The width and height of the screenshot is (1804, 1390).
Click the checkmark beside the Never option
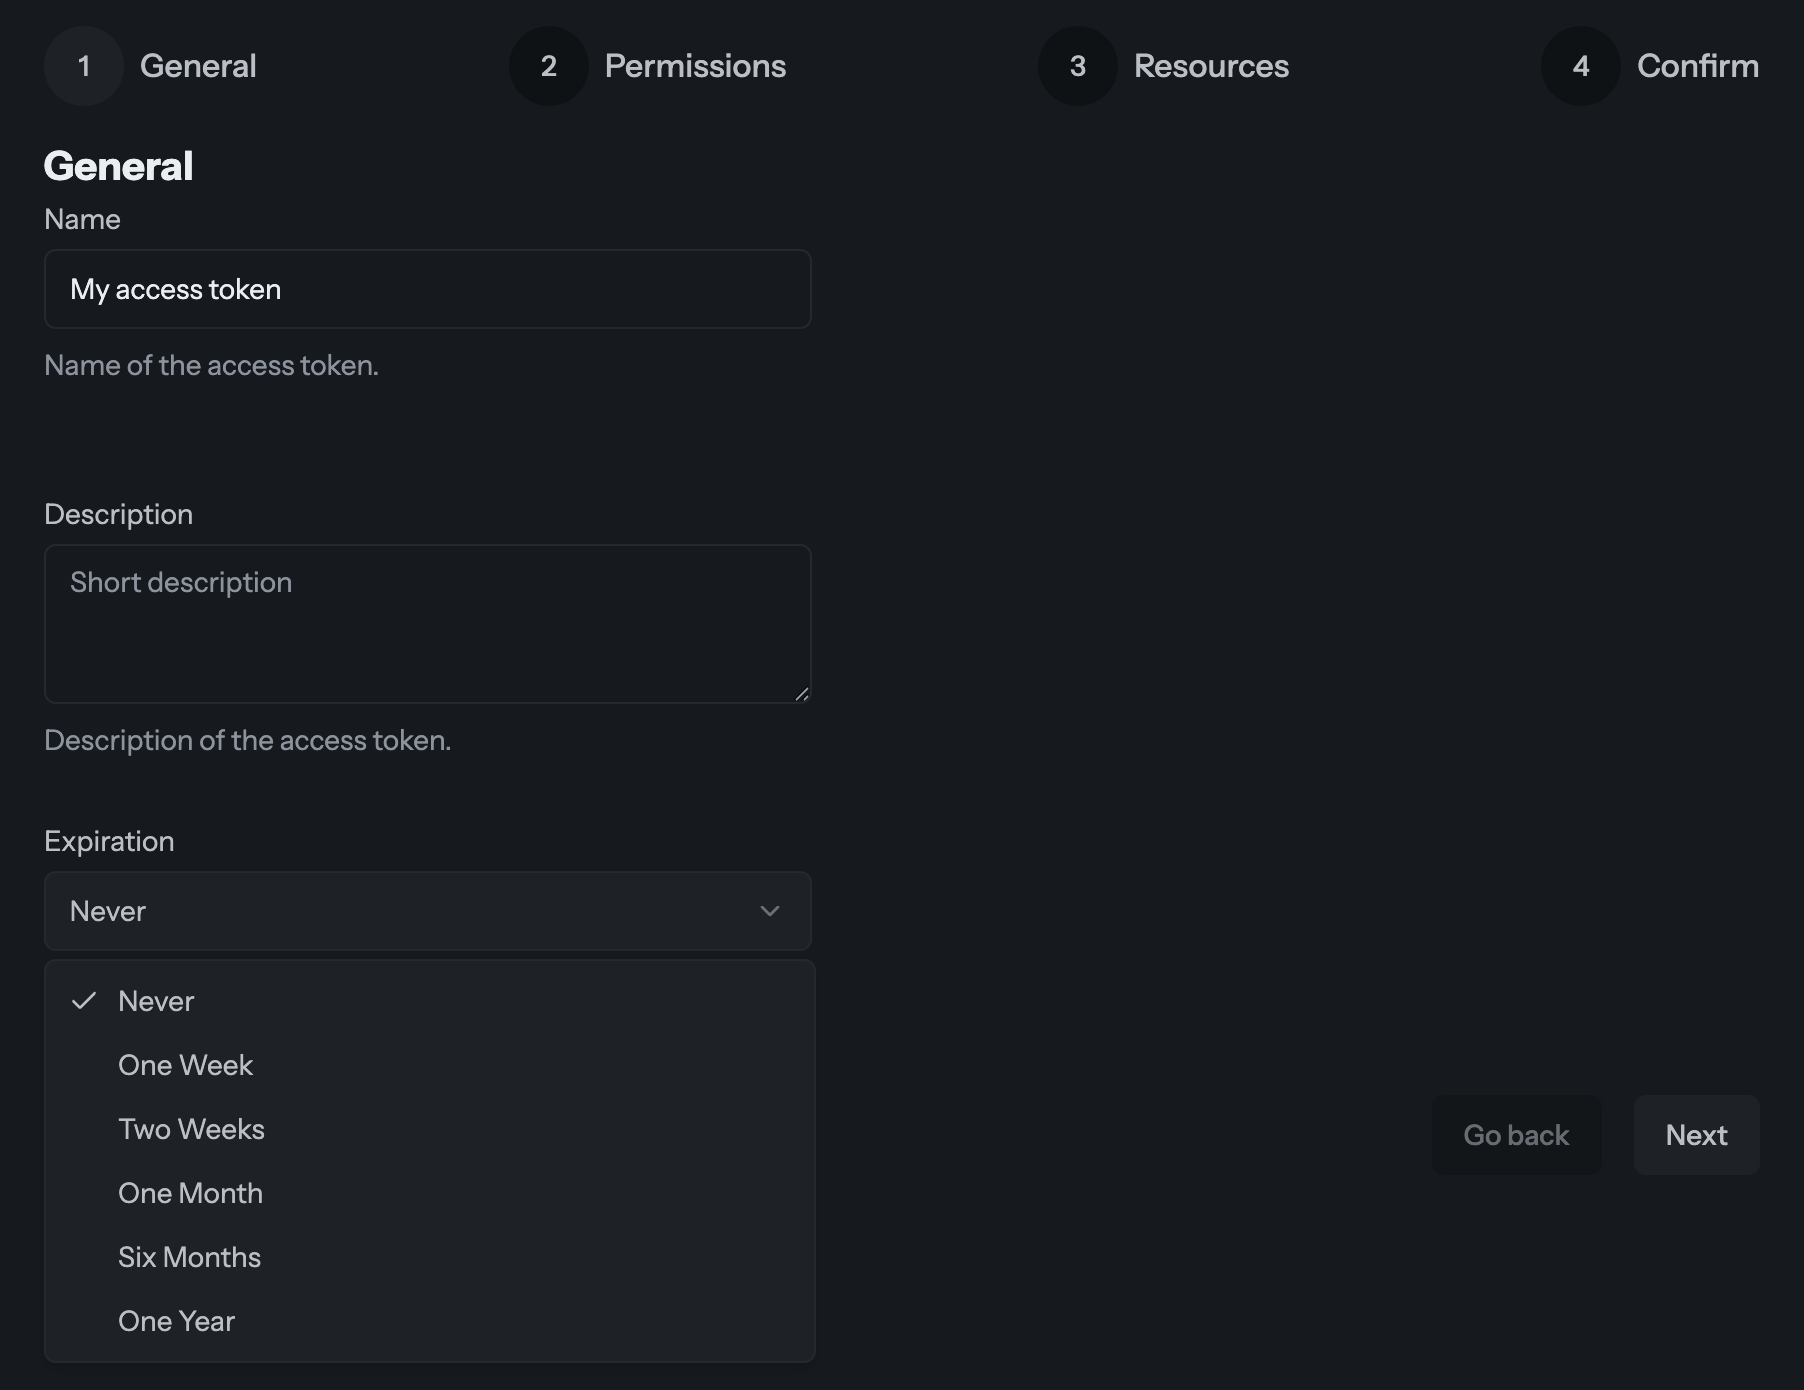(86, 1000)
